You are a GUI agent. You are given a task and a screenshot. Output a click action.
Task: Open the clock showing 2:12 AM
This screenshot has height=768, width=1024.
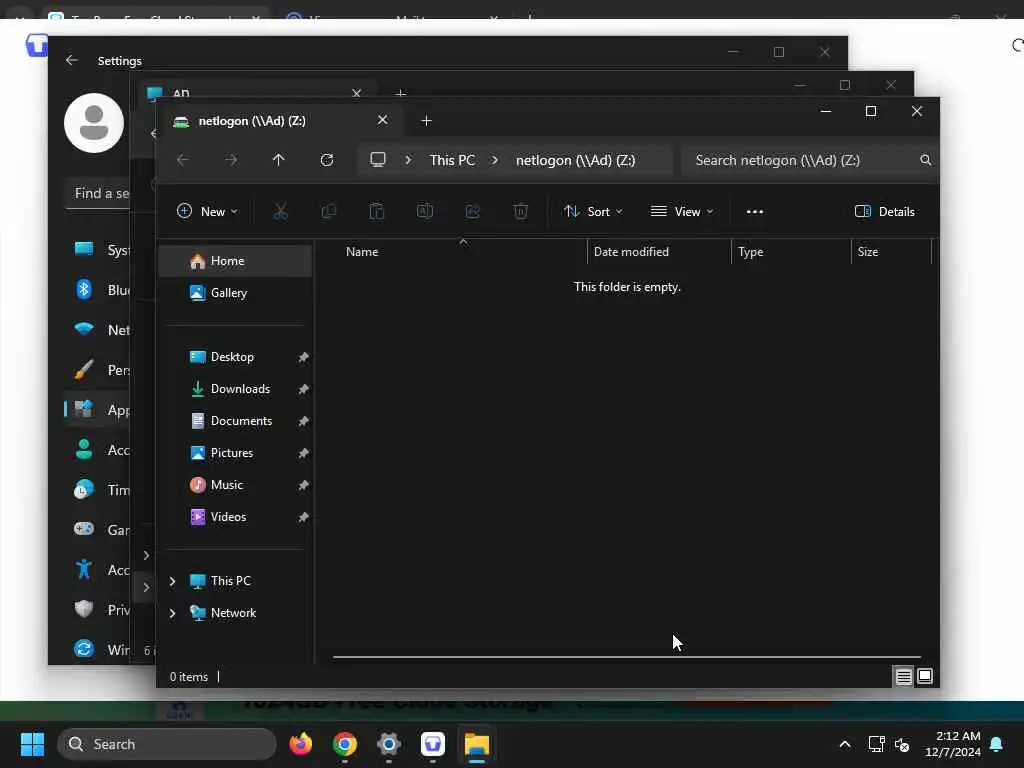coord(952,744)
